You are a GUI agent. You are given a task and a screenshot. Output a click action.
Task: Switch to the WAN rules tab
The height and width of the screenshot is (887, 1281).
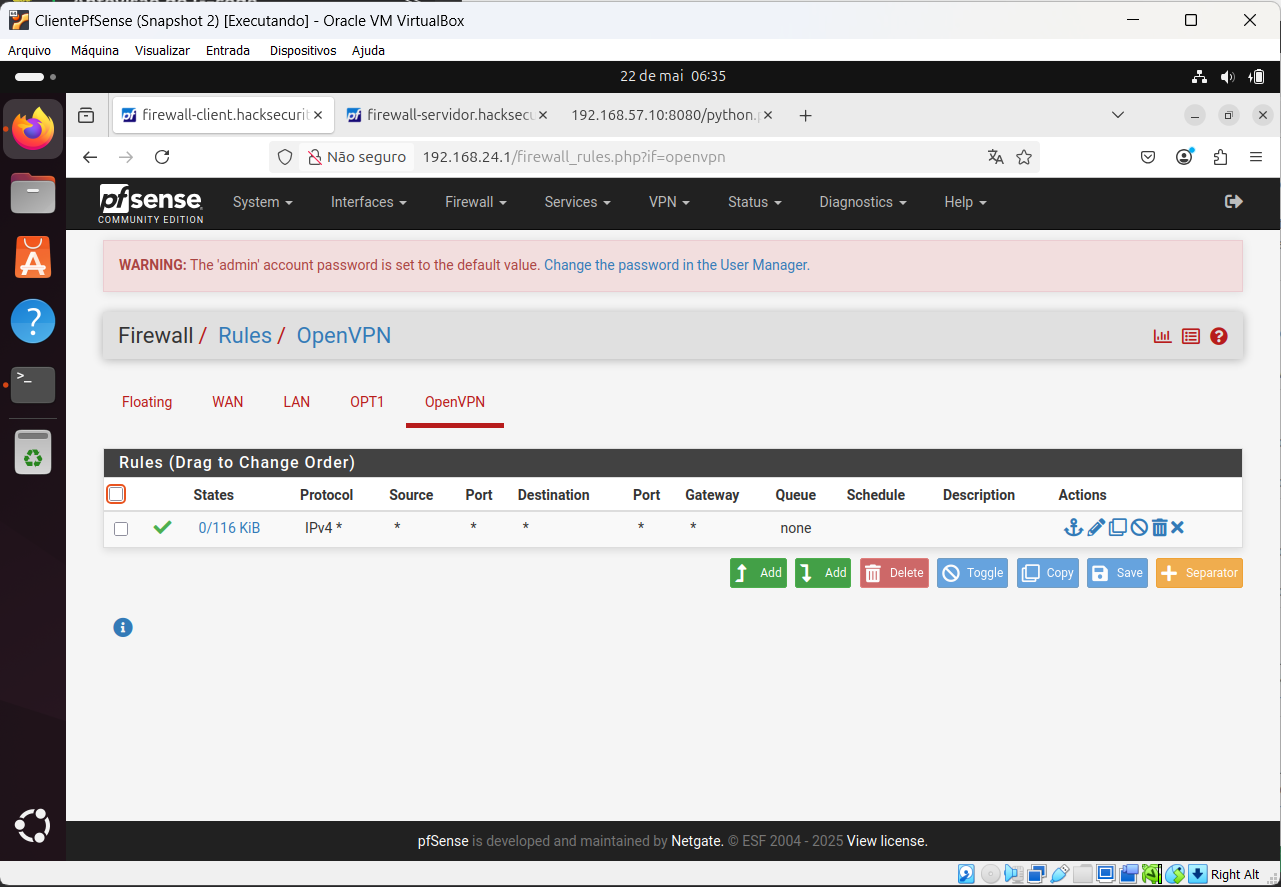pos(228,402)
